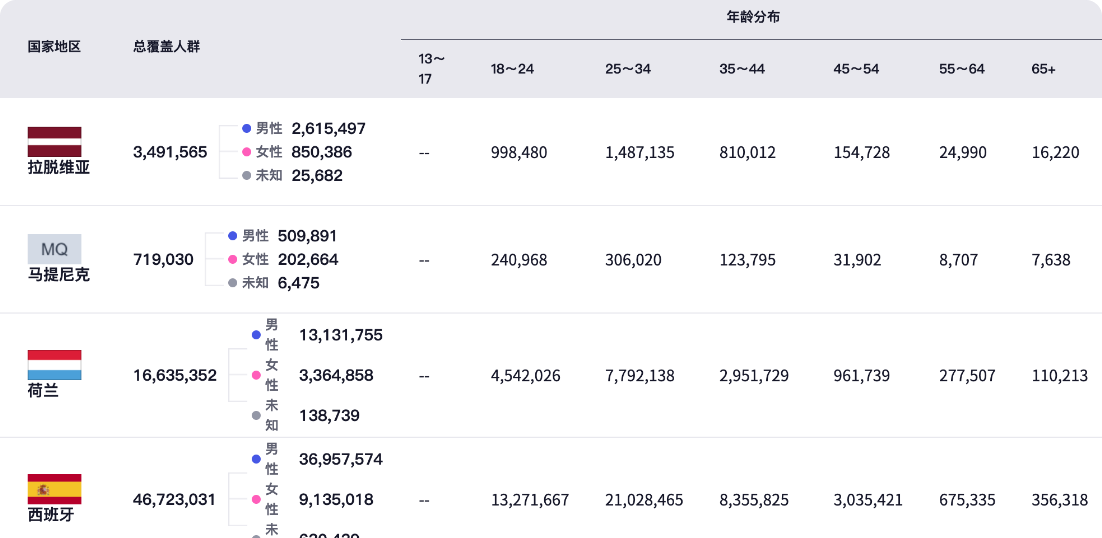Click pink 女性 dot in 西班牙 row

[257, 500]
